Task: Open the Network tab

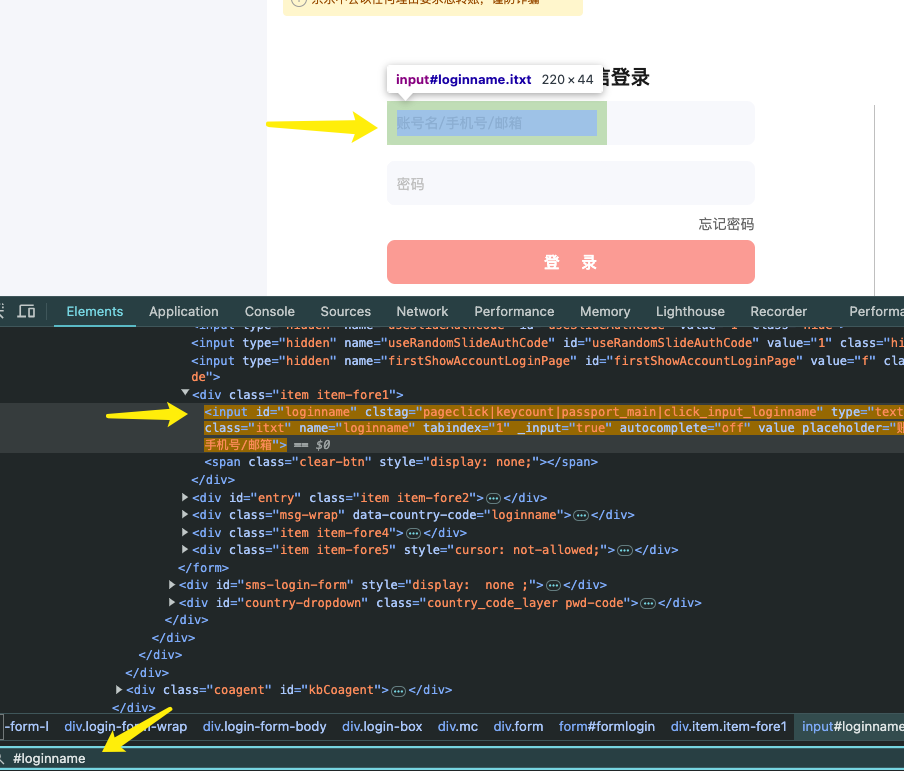Action: pos(422,311)
